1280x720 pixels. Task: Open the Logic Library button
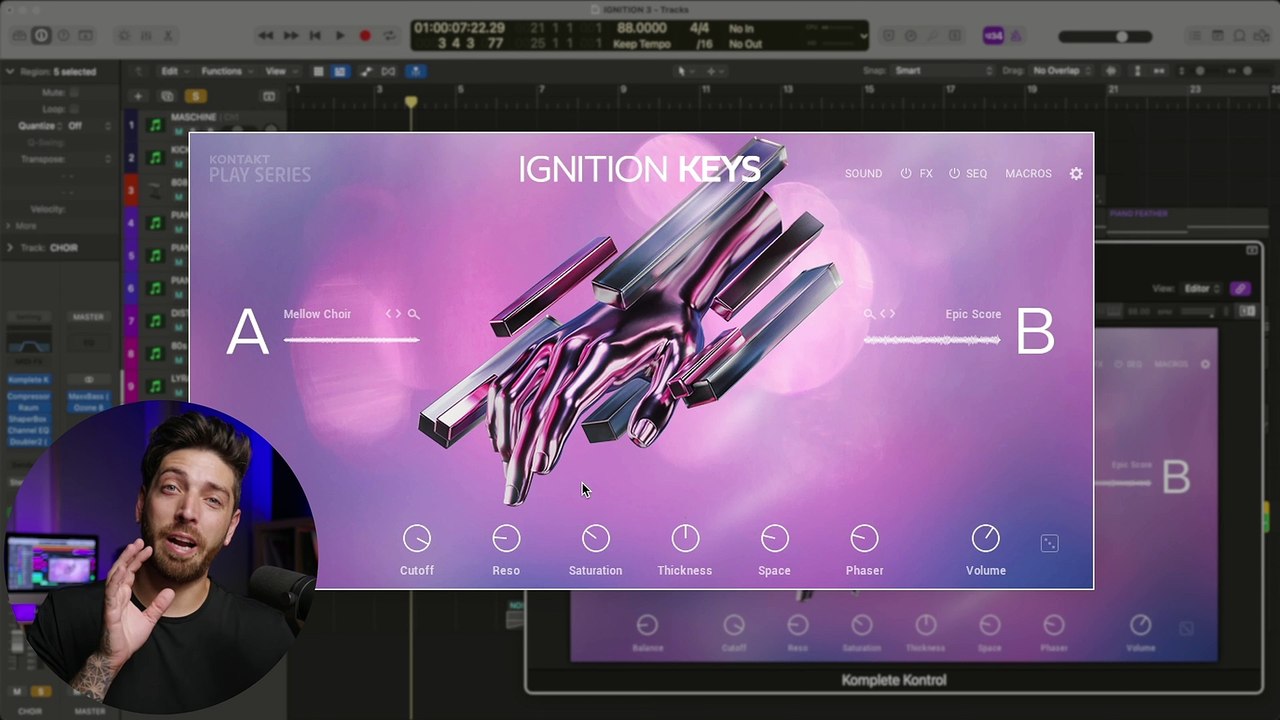pyautogui.click(x=19, y=35)
